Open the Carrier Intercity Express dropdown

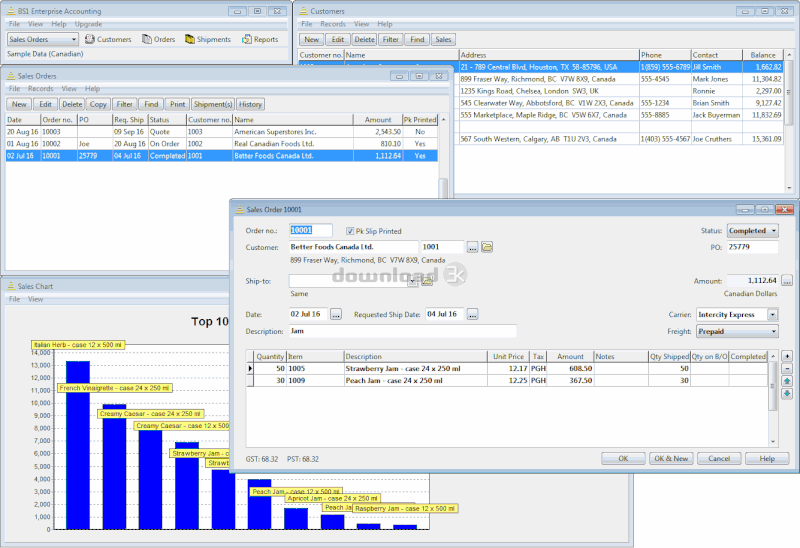[x=737, y=315]
